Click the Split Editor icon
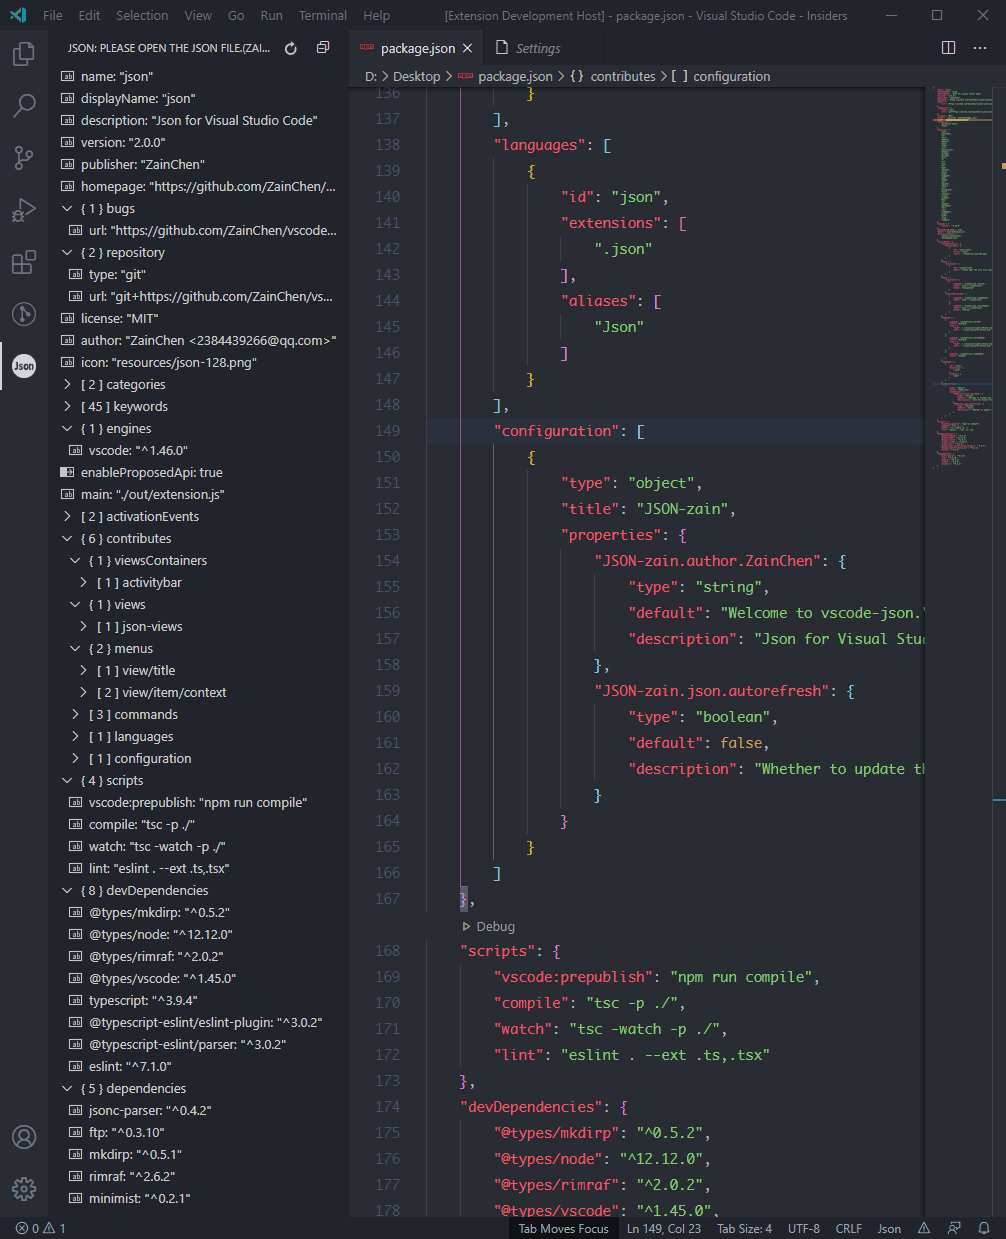The height and width of the screenshot is (1239, 1006). point(947,47)
